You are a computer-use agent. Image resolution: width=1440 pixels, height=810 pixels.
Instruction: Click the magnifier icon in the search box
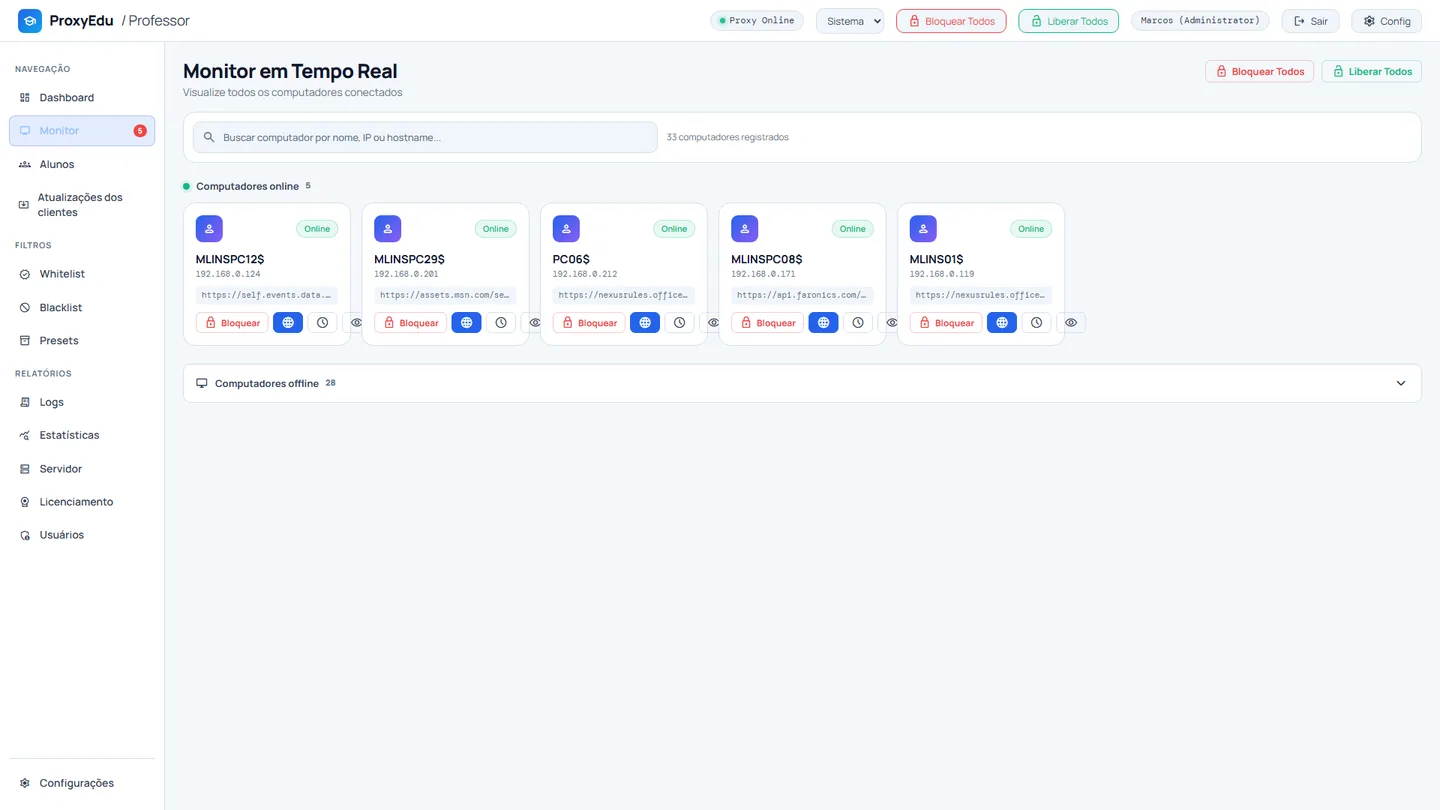tap(209, 137)
